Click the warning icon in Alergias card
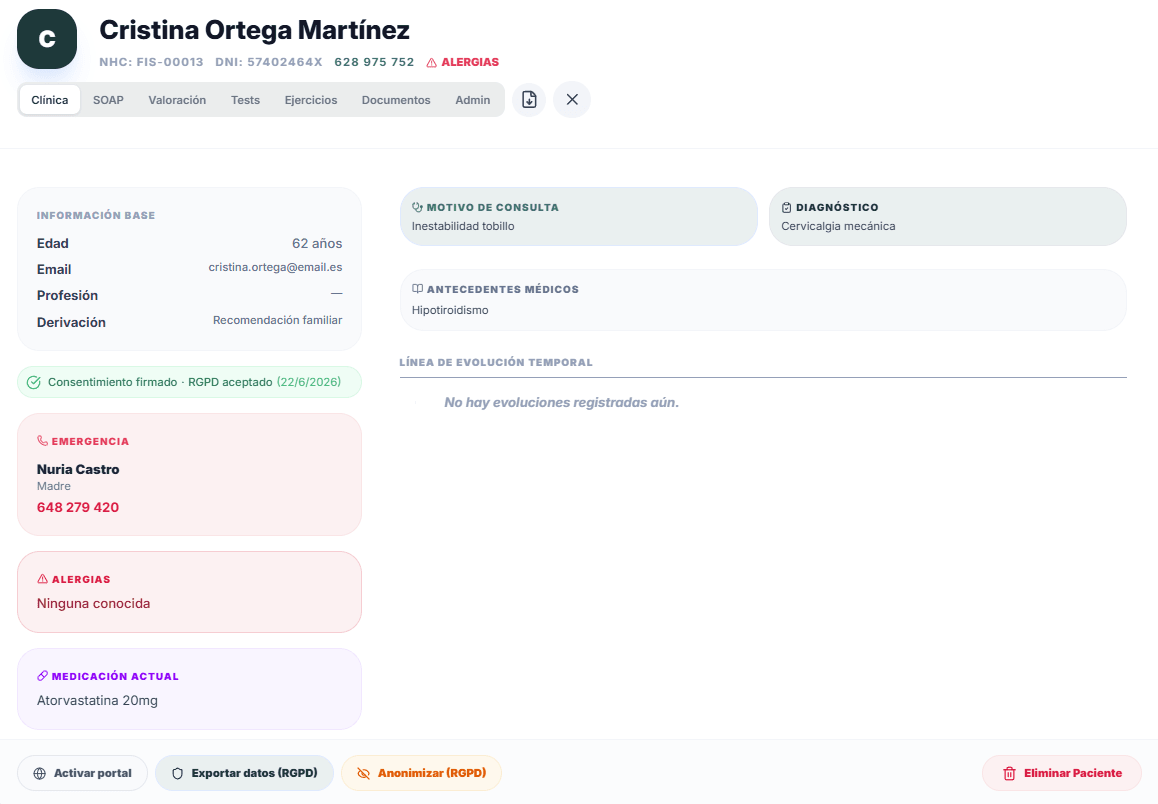This screenshot has height=804, width=1158. click(42, 579)
